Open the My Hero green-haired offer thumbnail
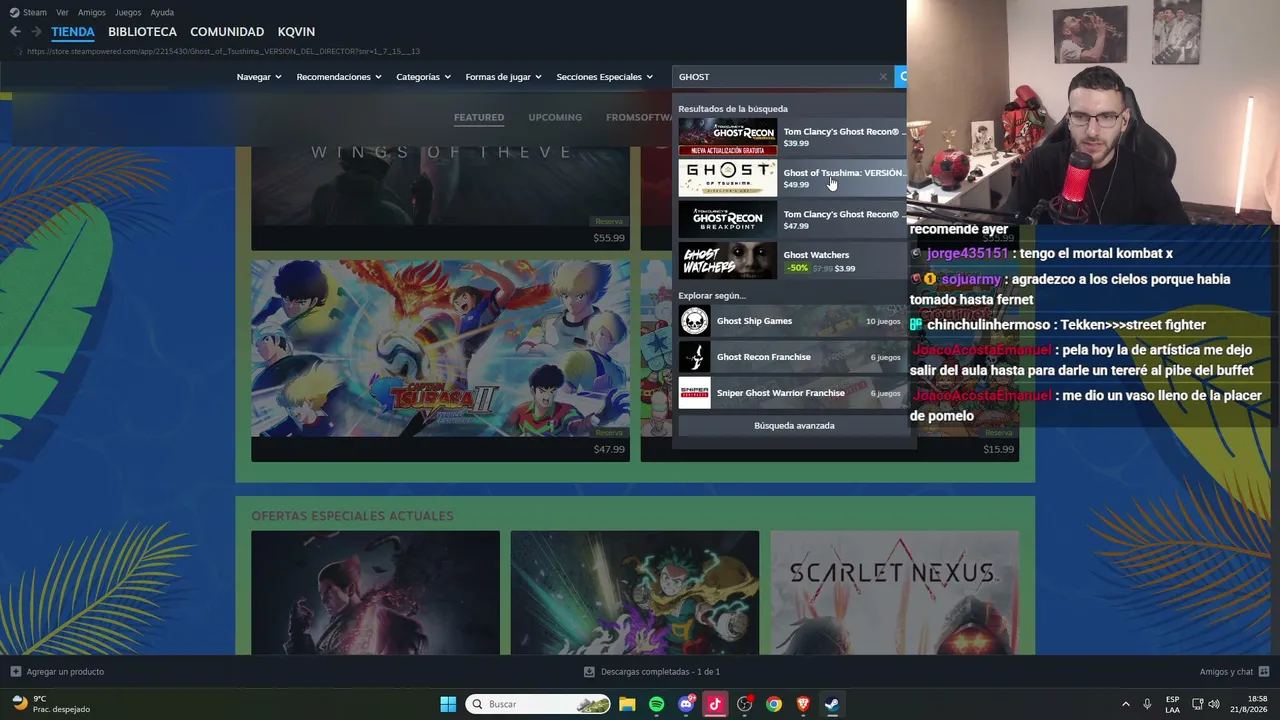The height and width of the screenshot is (720, 1280). [635, 592]
